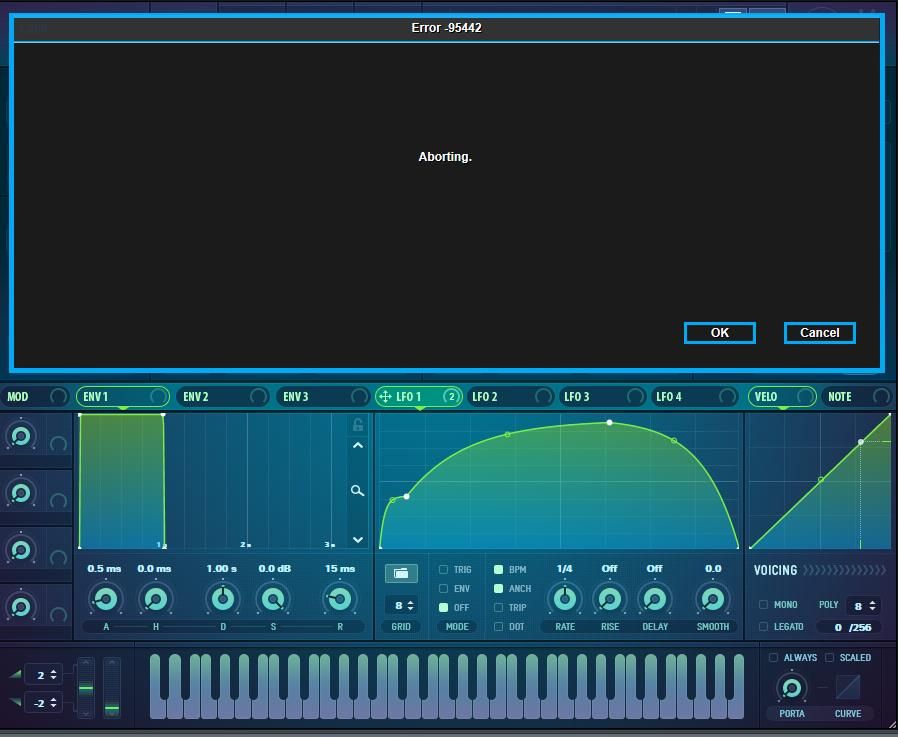Enable LEGATO checkbox
898x737 pixels.
763,626
